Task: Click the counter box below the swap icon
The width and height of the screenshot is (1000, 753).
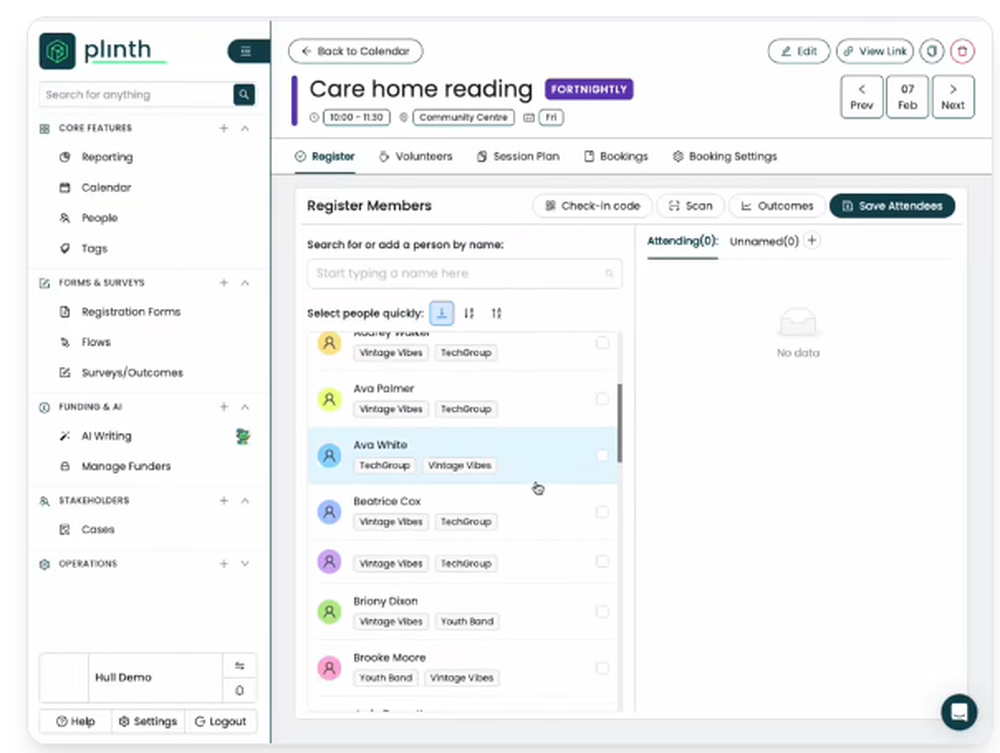Action: coord(240,691)
